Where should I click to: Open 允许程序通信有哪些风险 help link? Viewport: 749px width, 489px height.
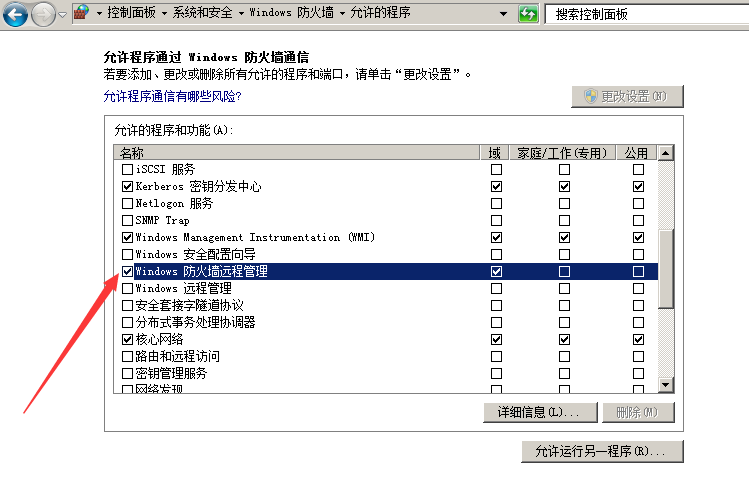[172, 97]
